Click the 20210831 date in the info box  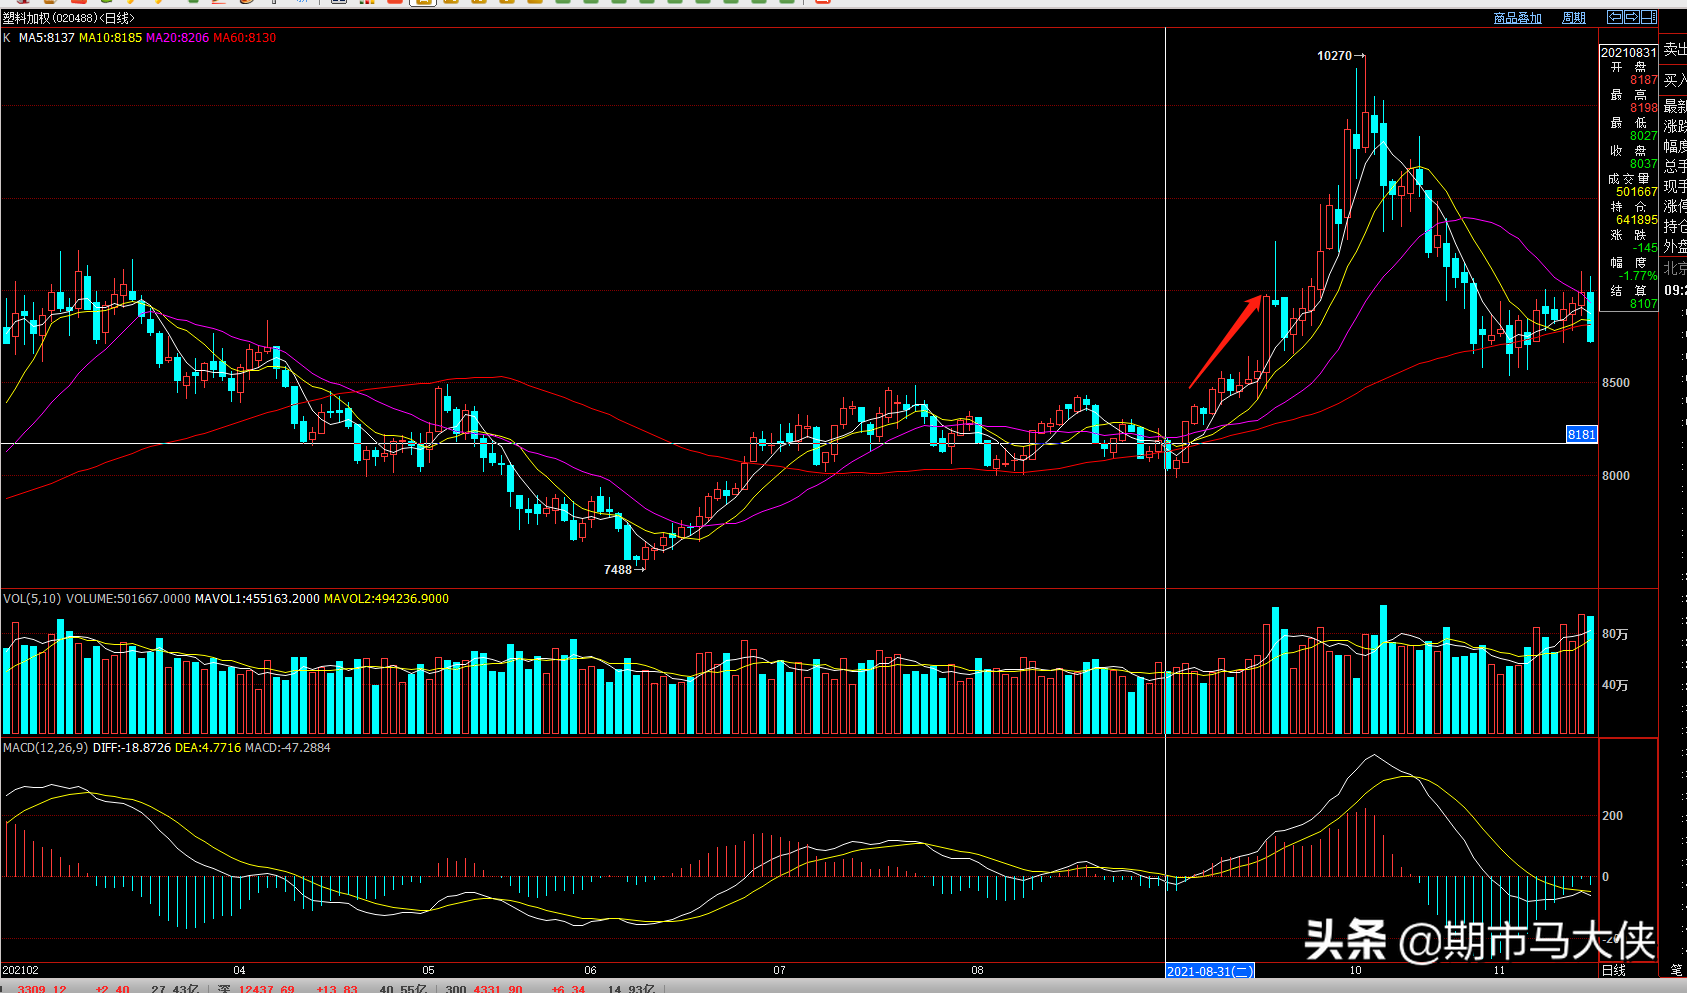tap(1629, 53)
